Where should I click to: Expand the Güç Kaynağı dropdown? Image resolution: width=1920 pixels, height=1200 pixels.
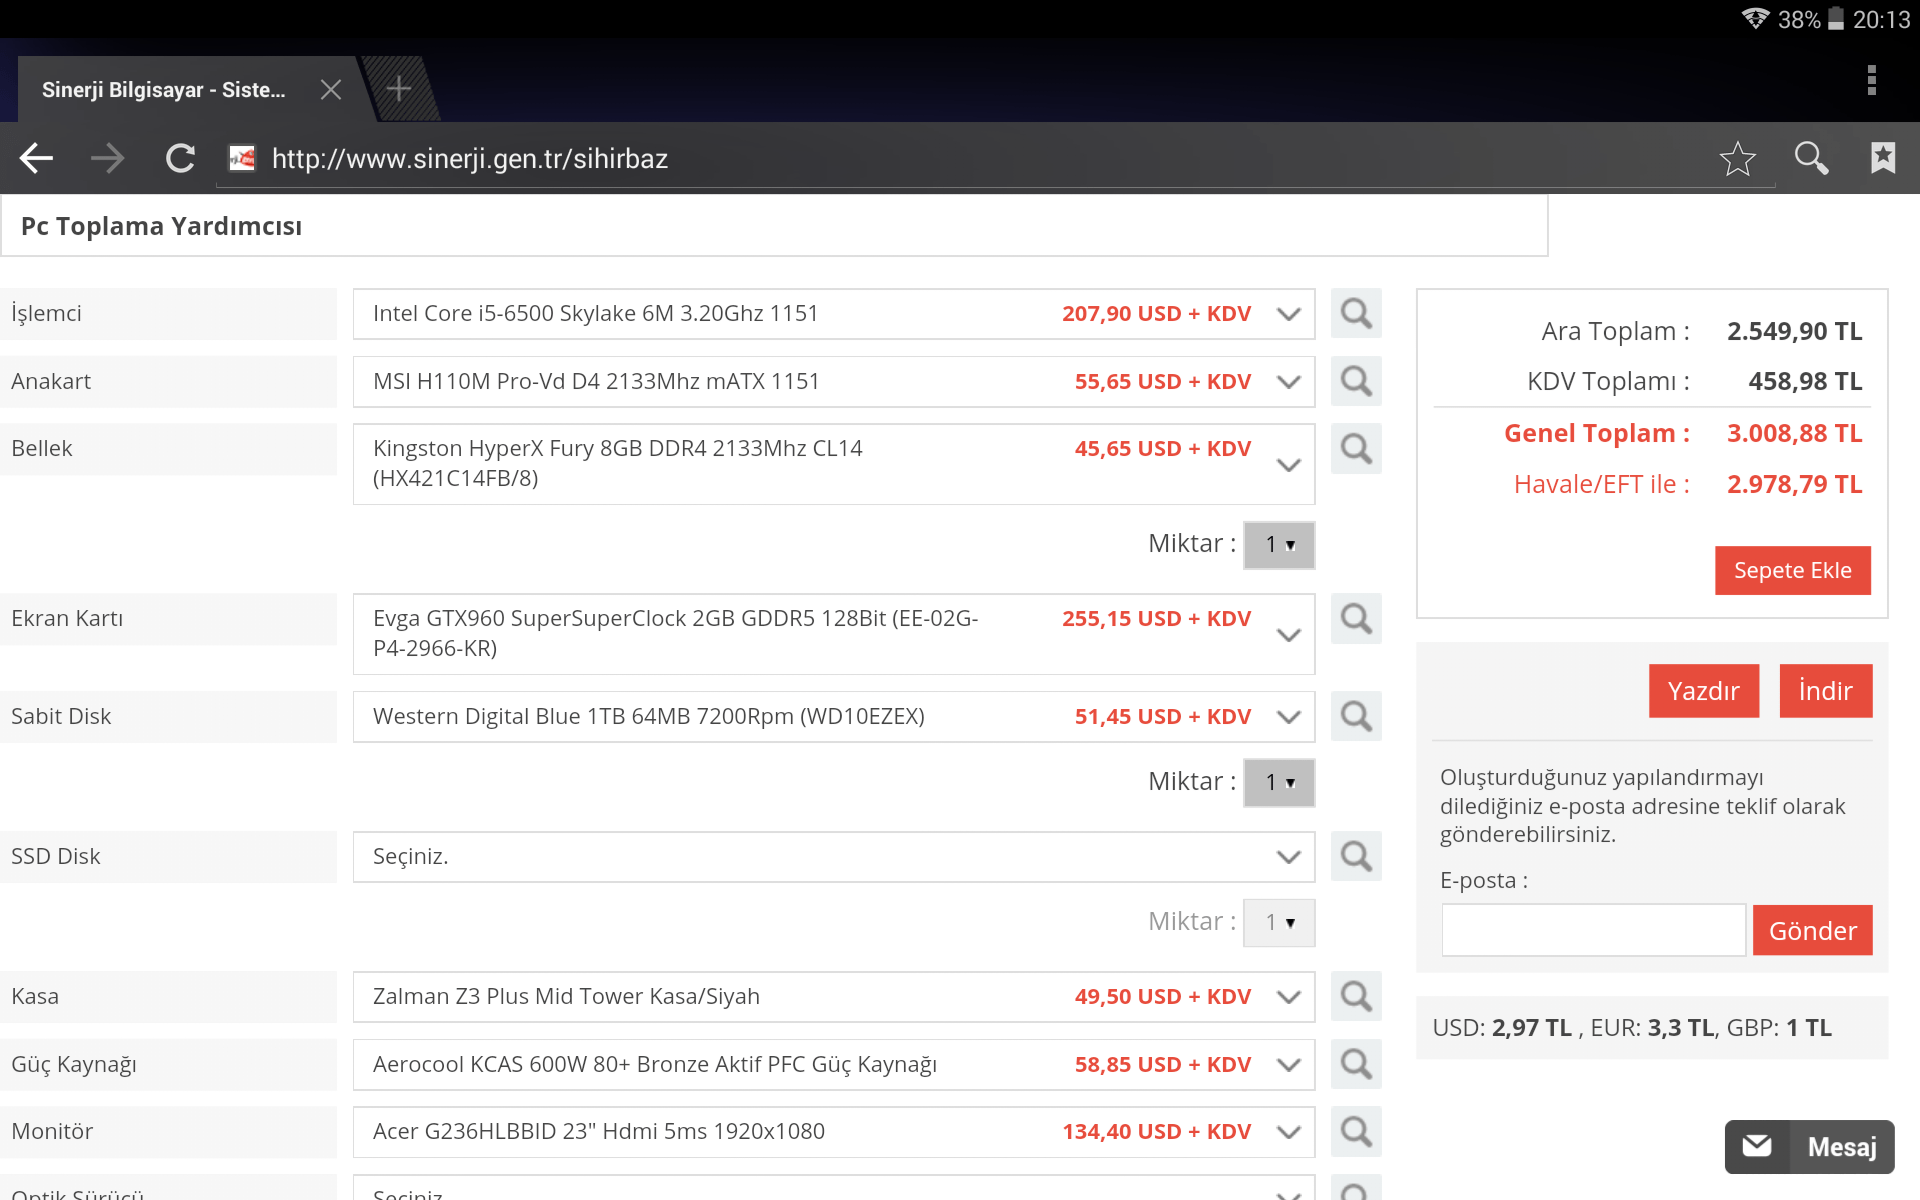tap(1288, 1064)
